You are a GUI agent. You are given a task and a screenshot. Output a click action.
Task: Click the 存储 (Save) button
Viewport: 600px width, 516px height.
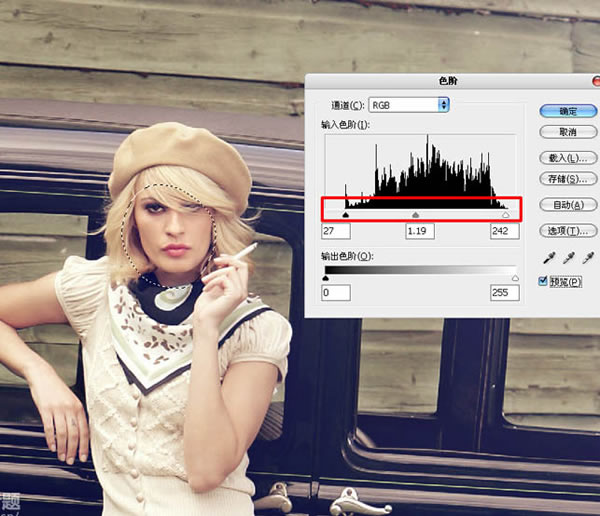(x=561, y=180)
